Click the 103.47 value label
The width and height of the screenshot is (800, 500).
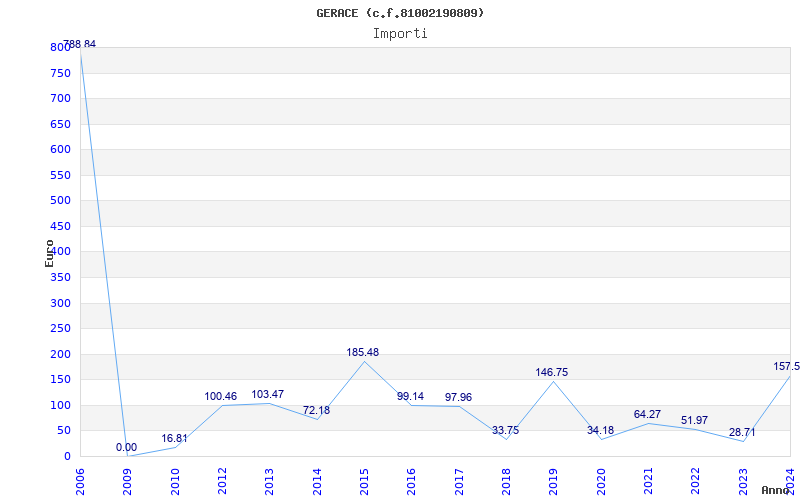pos(267,394)
